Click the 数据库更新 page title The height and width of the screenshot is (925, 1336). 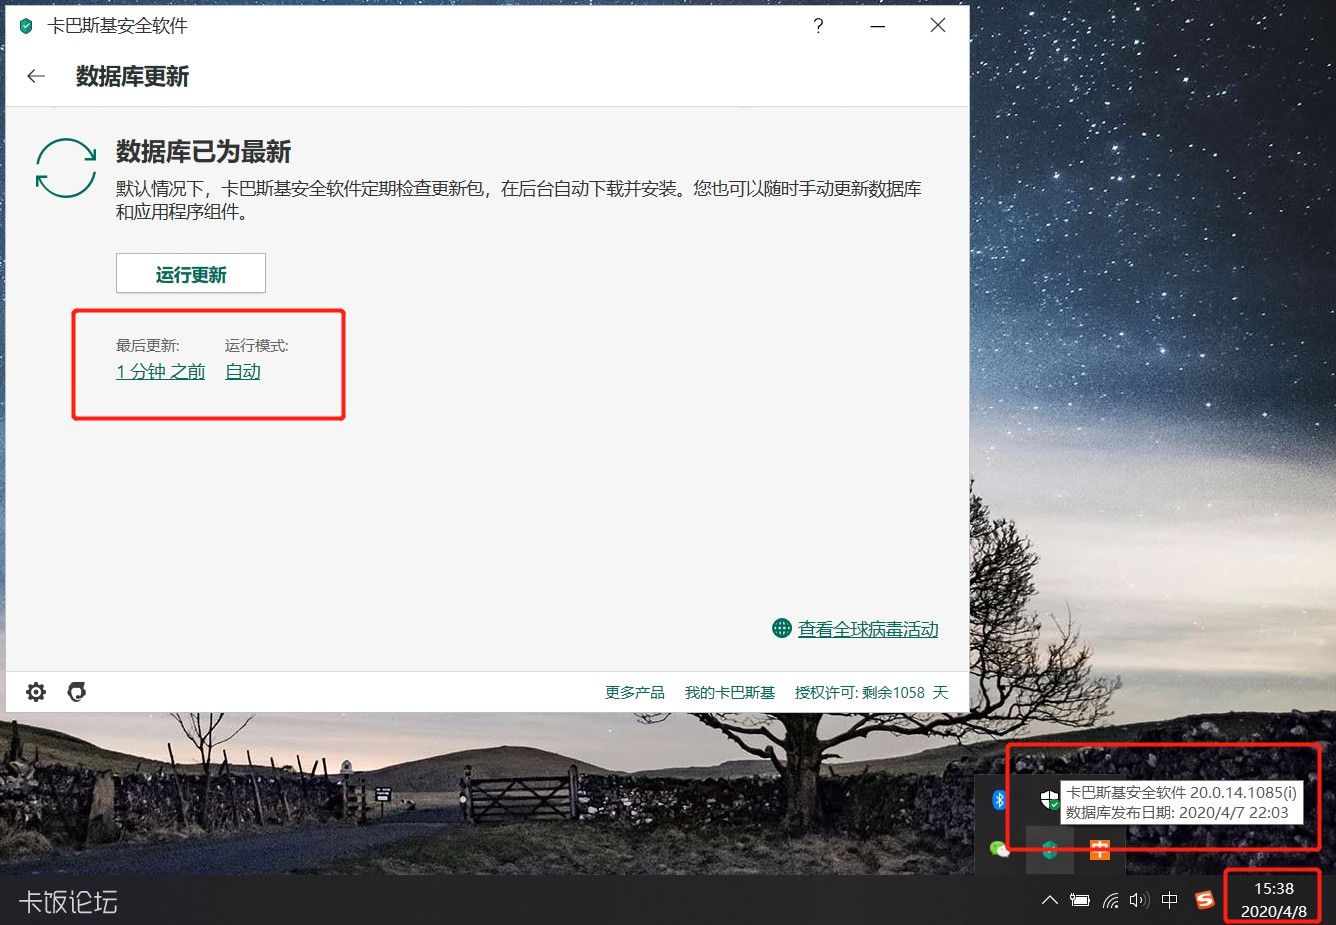coord(132,76)
